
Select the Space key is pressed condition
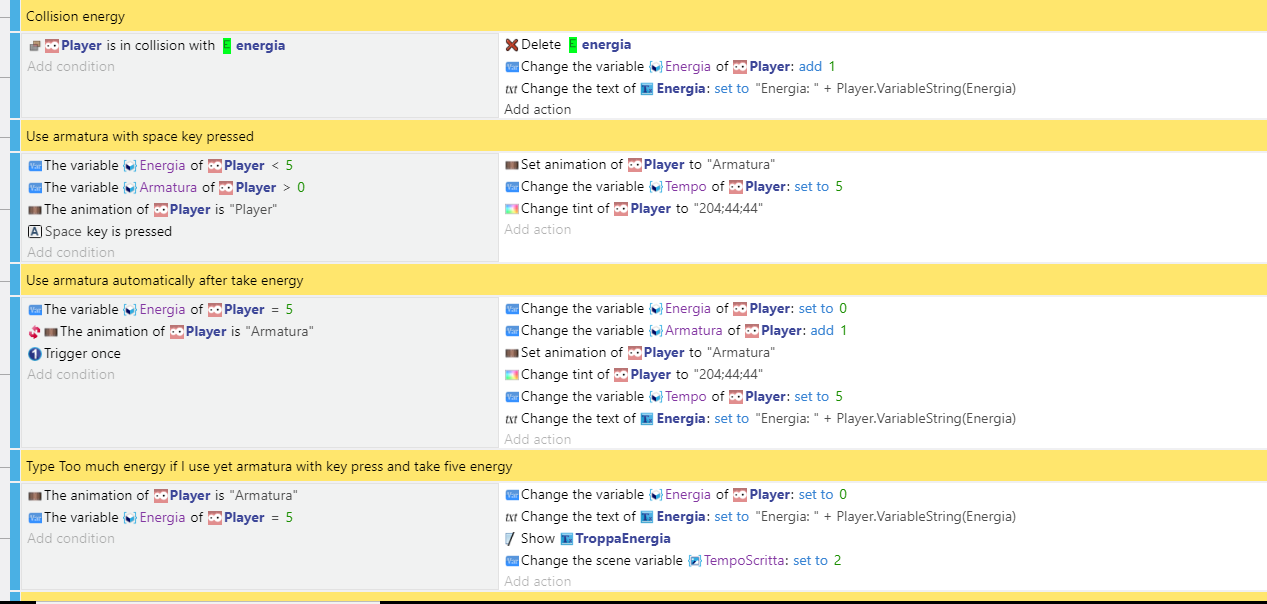(108, 232)
